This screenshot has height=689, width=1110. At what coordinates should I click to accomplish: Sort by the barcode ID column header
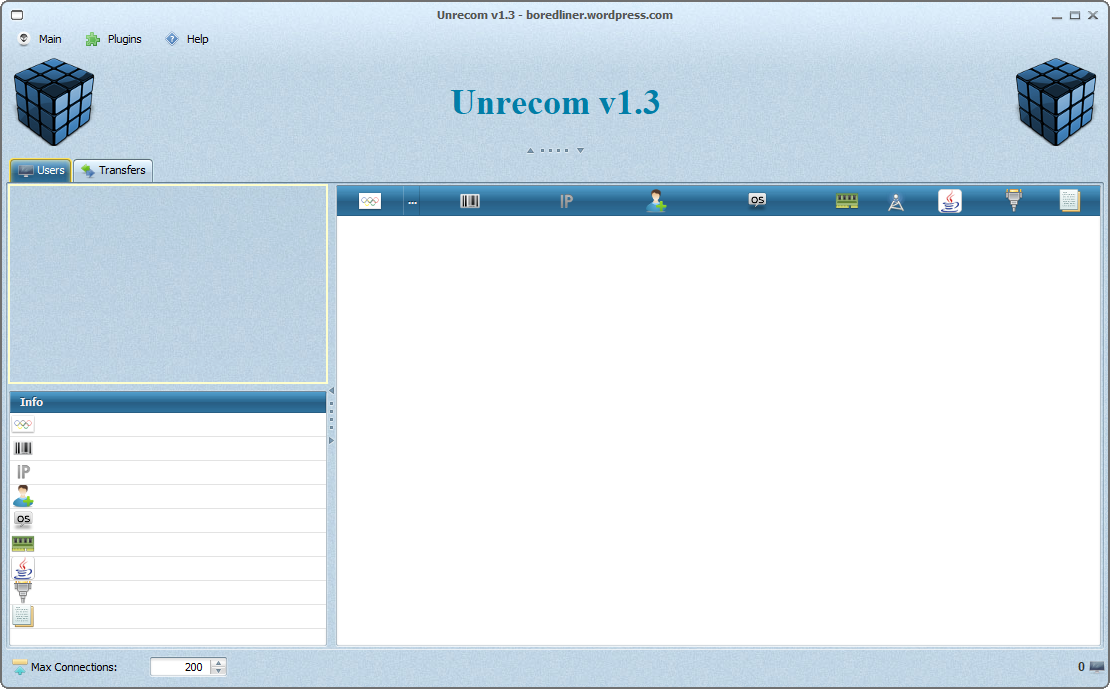pyautogui.click(x=470, y=201)
